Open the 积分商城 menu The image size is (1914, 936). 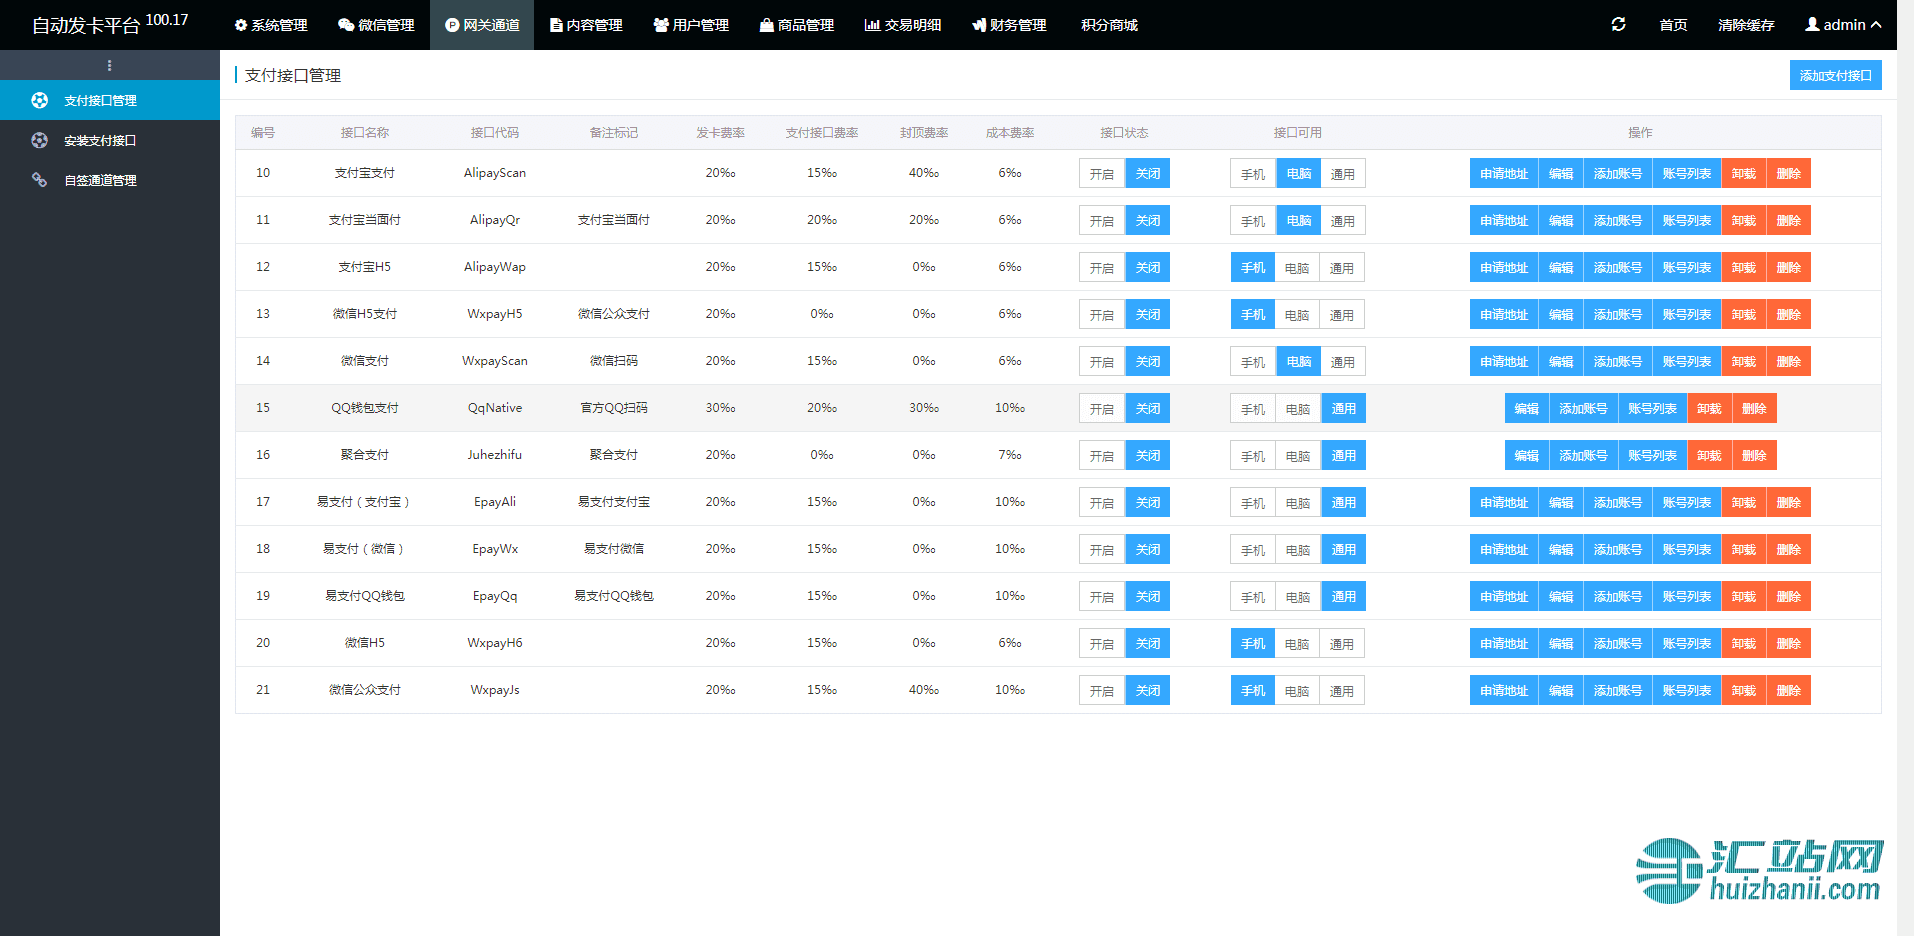pos(1109,25)
